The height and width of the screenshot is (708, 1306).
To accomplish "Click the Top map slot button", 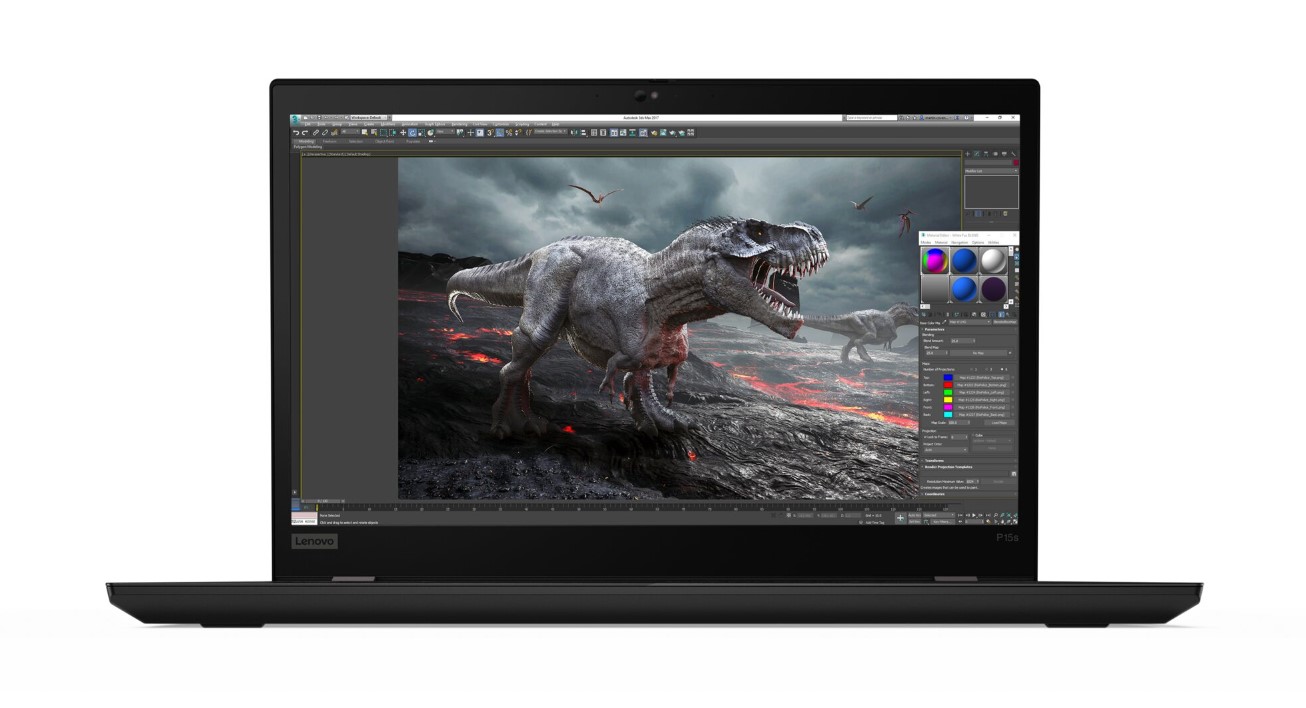I will 981,377.
